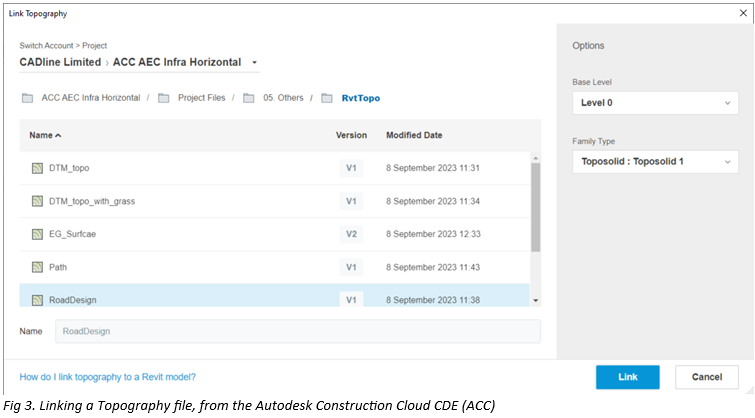The image size is (755, 418).
Task: Close the Link Topography dialog
Action: tap(743, 13)
